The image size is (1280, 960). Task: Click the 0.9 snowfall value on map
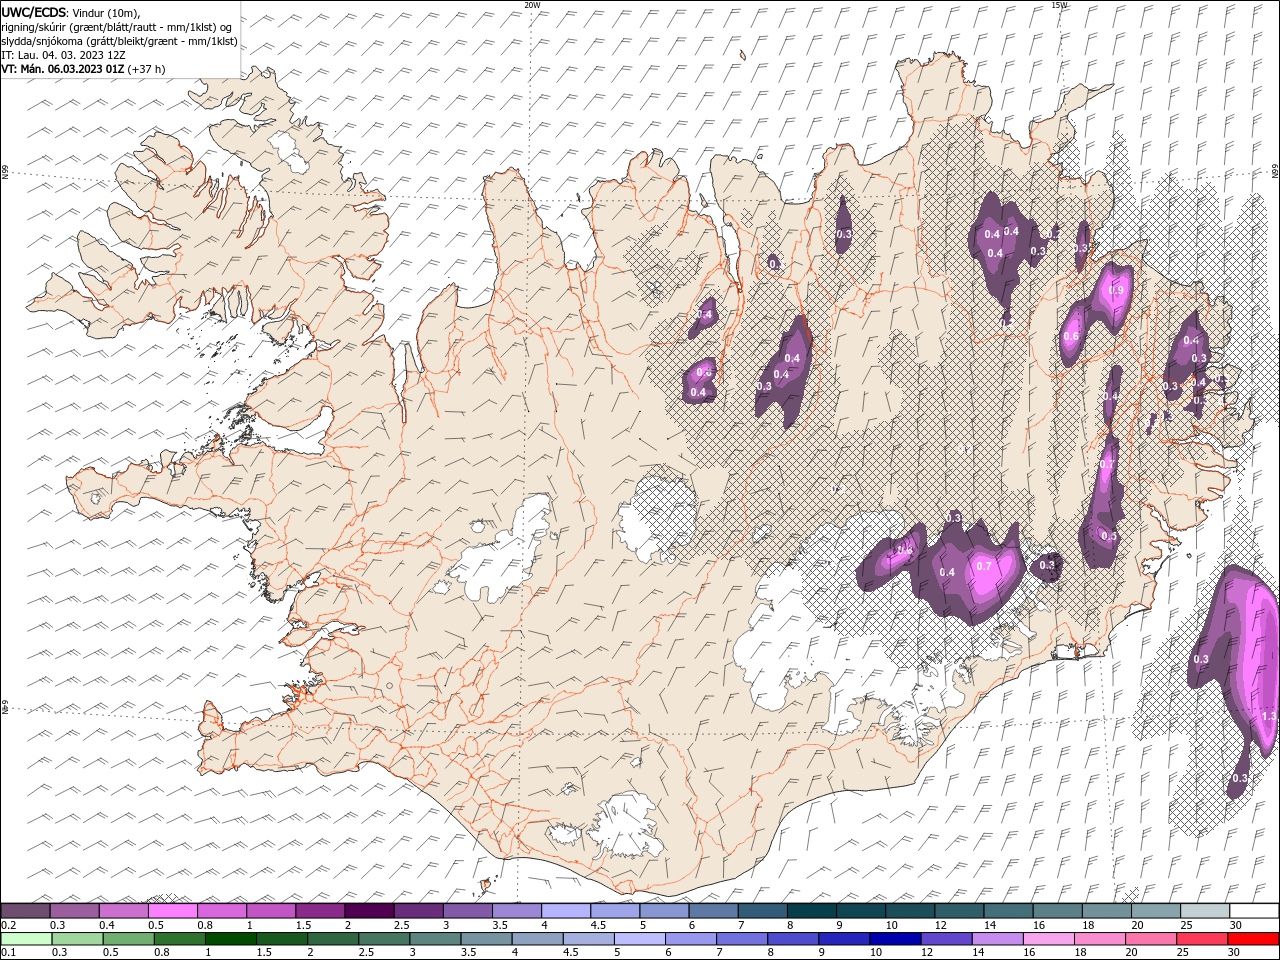(1117, 290)
